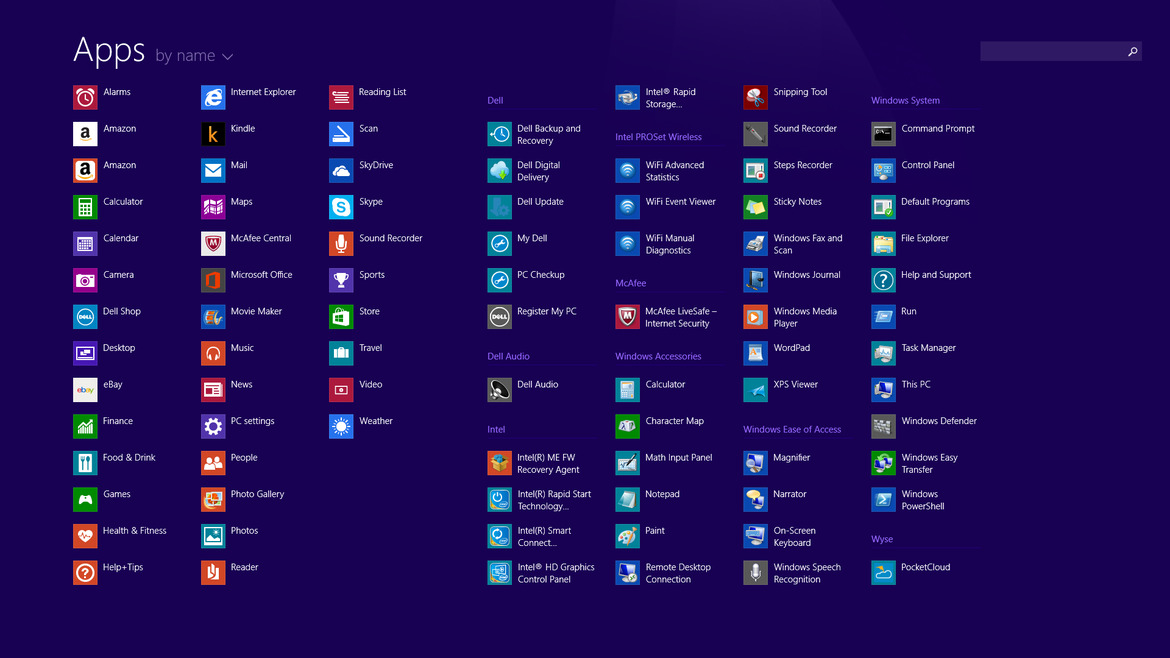Select Windows Ease of Access header
The height and width of the screenshot is (658, 1170).
click(x=792, y=429)
